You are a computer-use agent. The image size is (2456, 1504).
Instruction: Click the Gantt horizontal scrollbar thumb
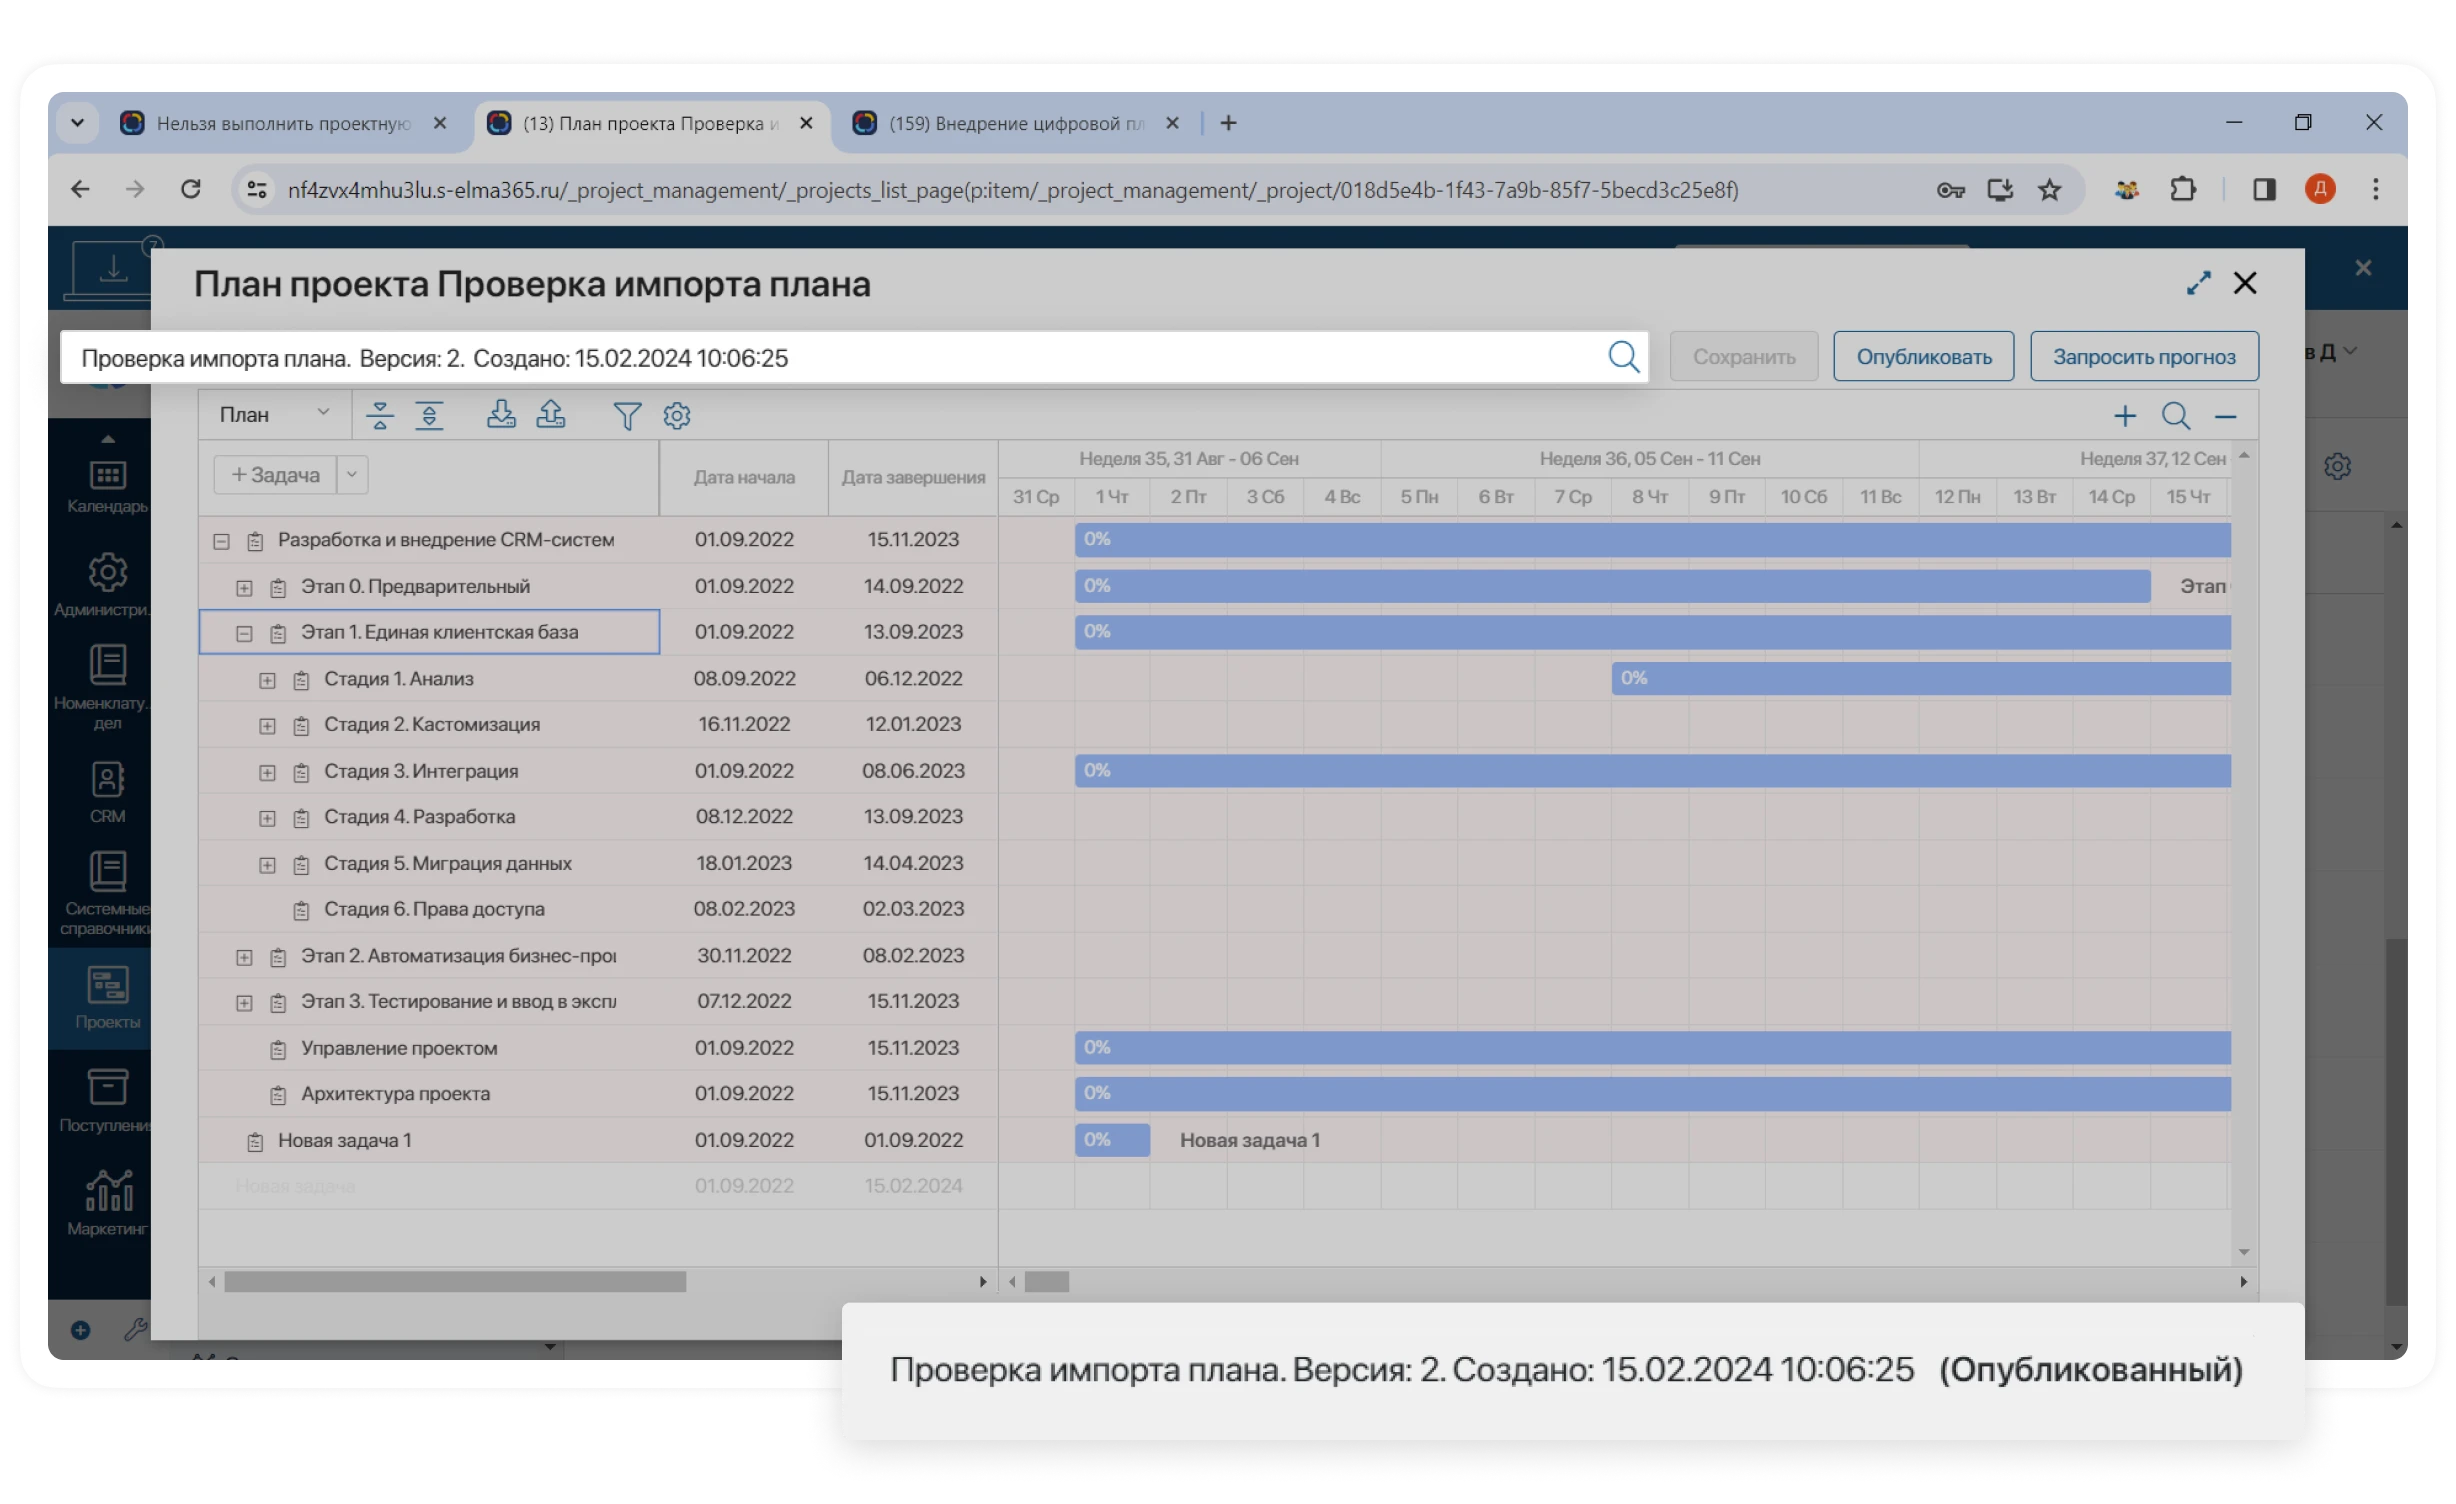(1046, 1282)
